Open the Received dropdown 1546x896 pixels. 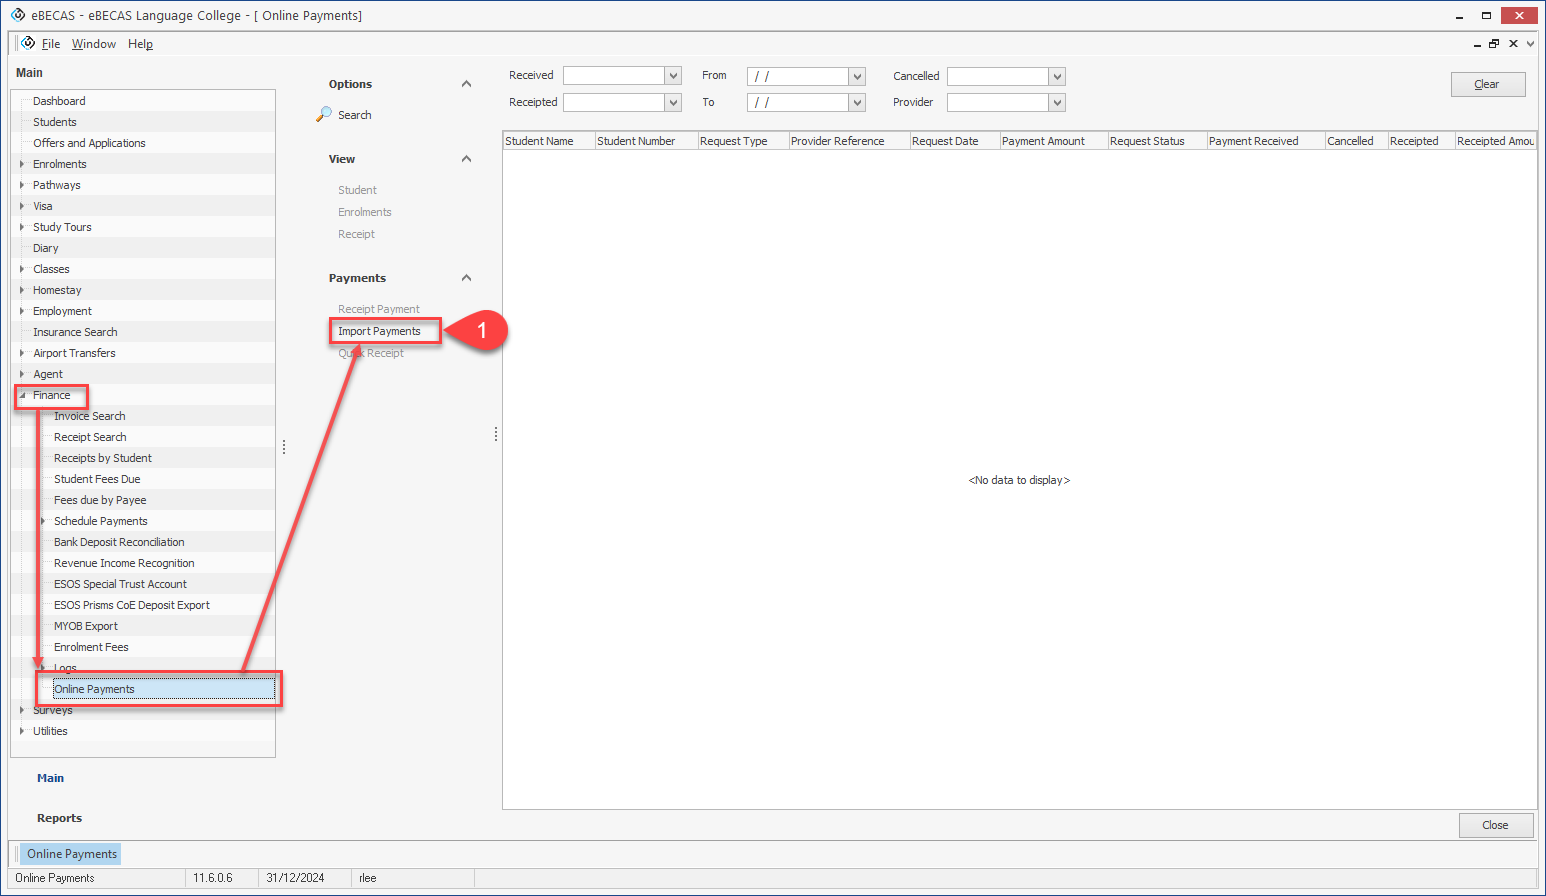[x=673, y=76]
